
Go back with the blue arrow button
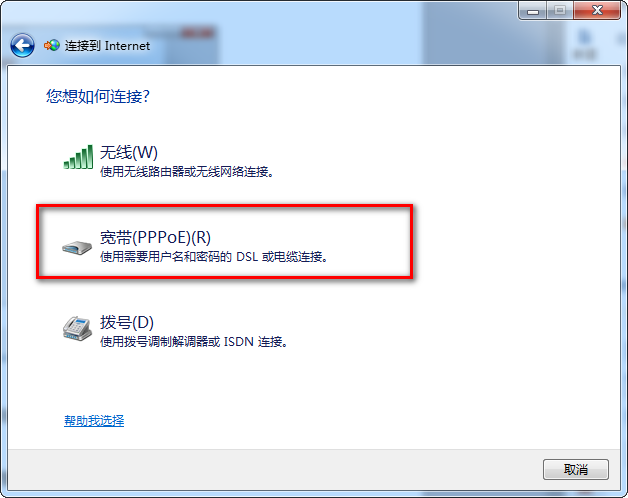click(x=22, y=45)
